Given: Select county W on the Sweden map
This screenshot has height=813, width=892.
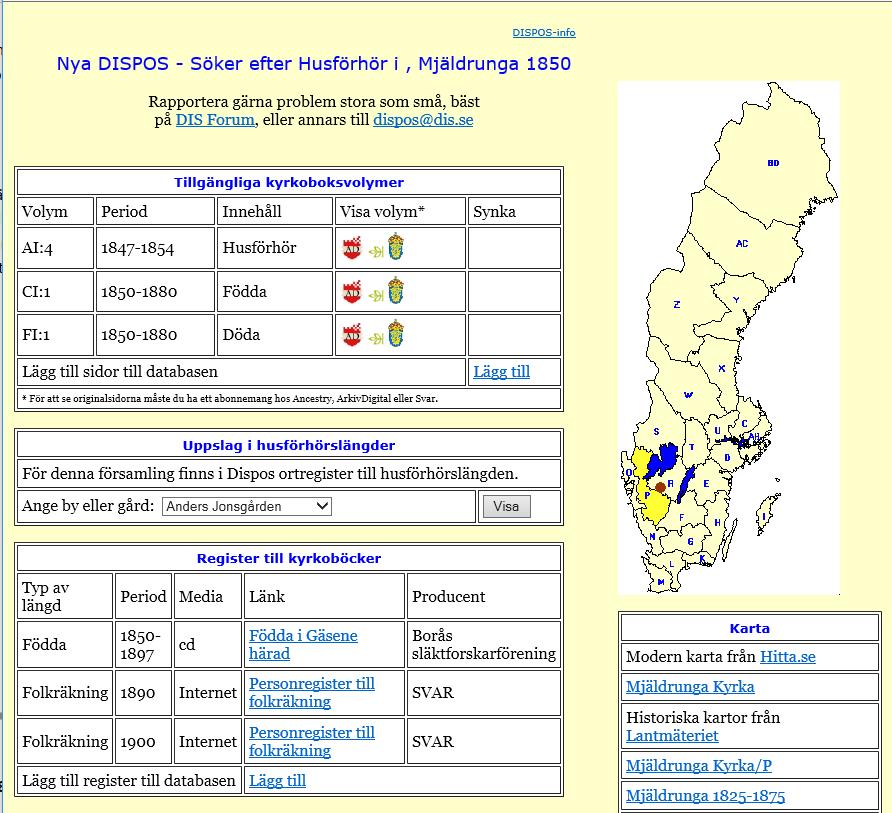Looking at the screenshot, I should pos(688,395).
